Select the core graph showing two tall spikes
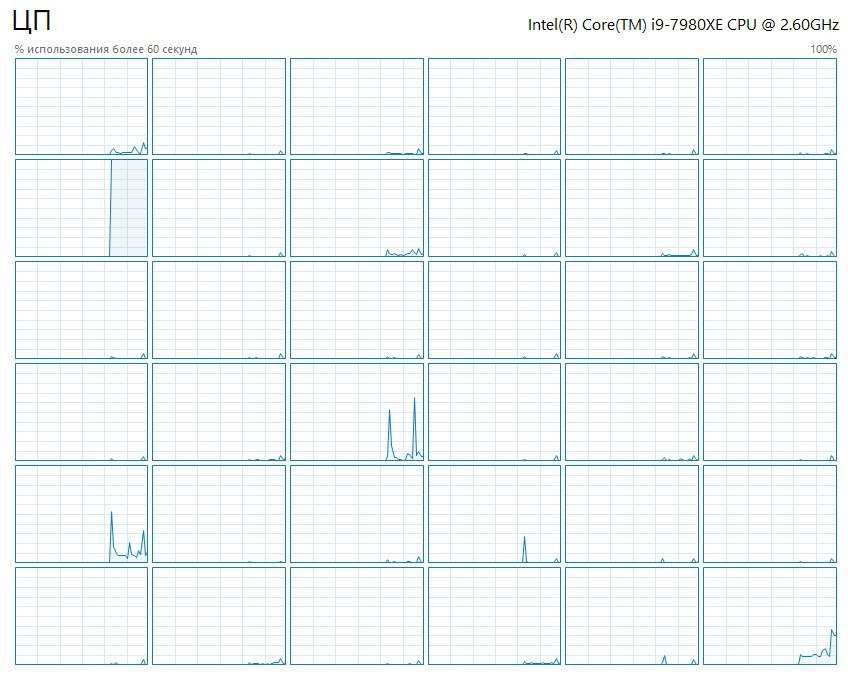Image resolution: width=848 pixels, height=678 pixels. tap(357, 412)
